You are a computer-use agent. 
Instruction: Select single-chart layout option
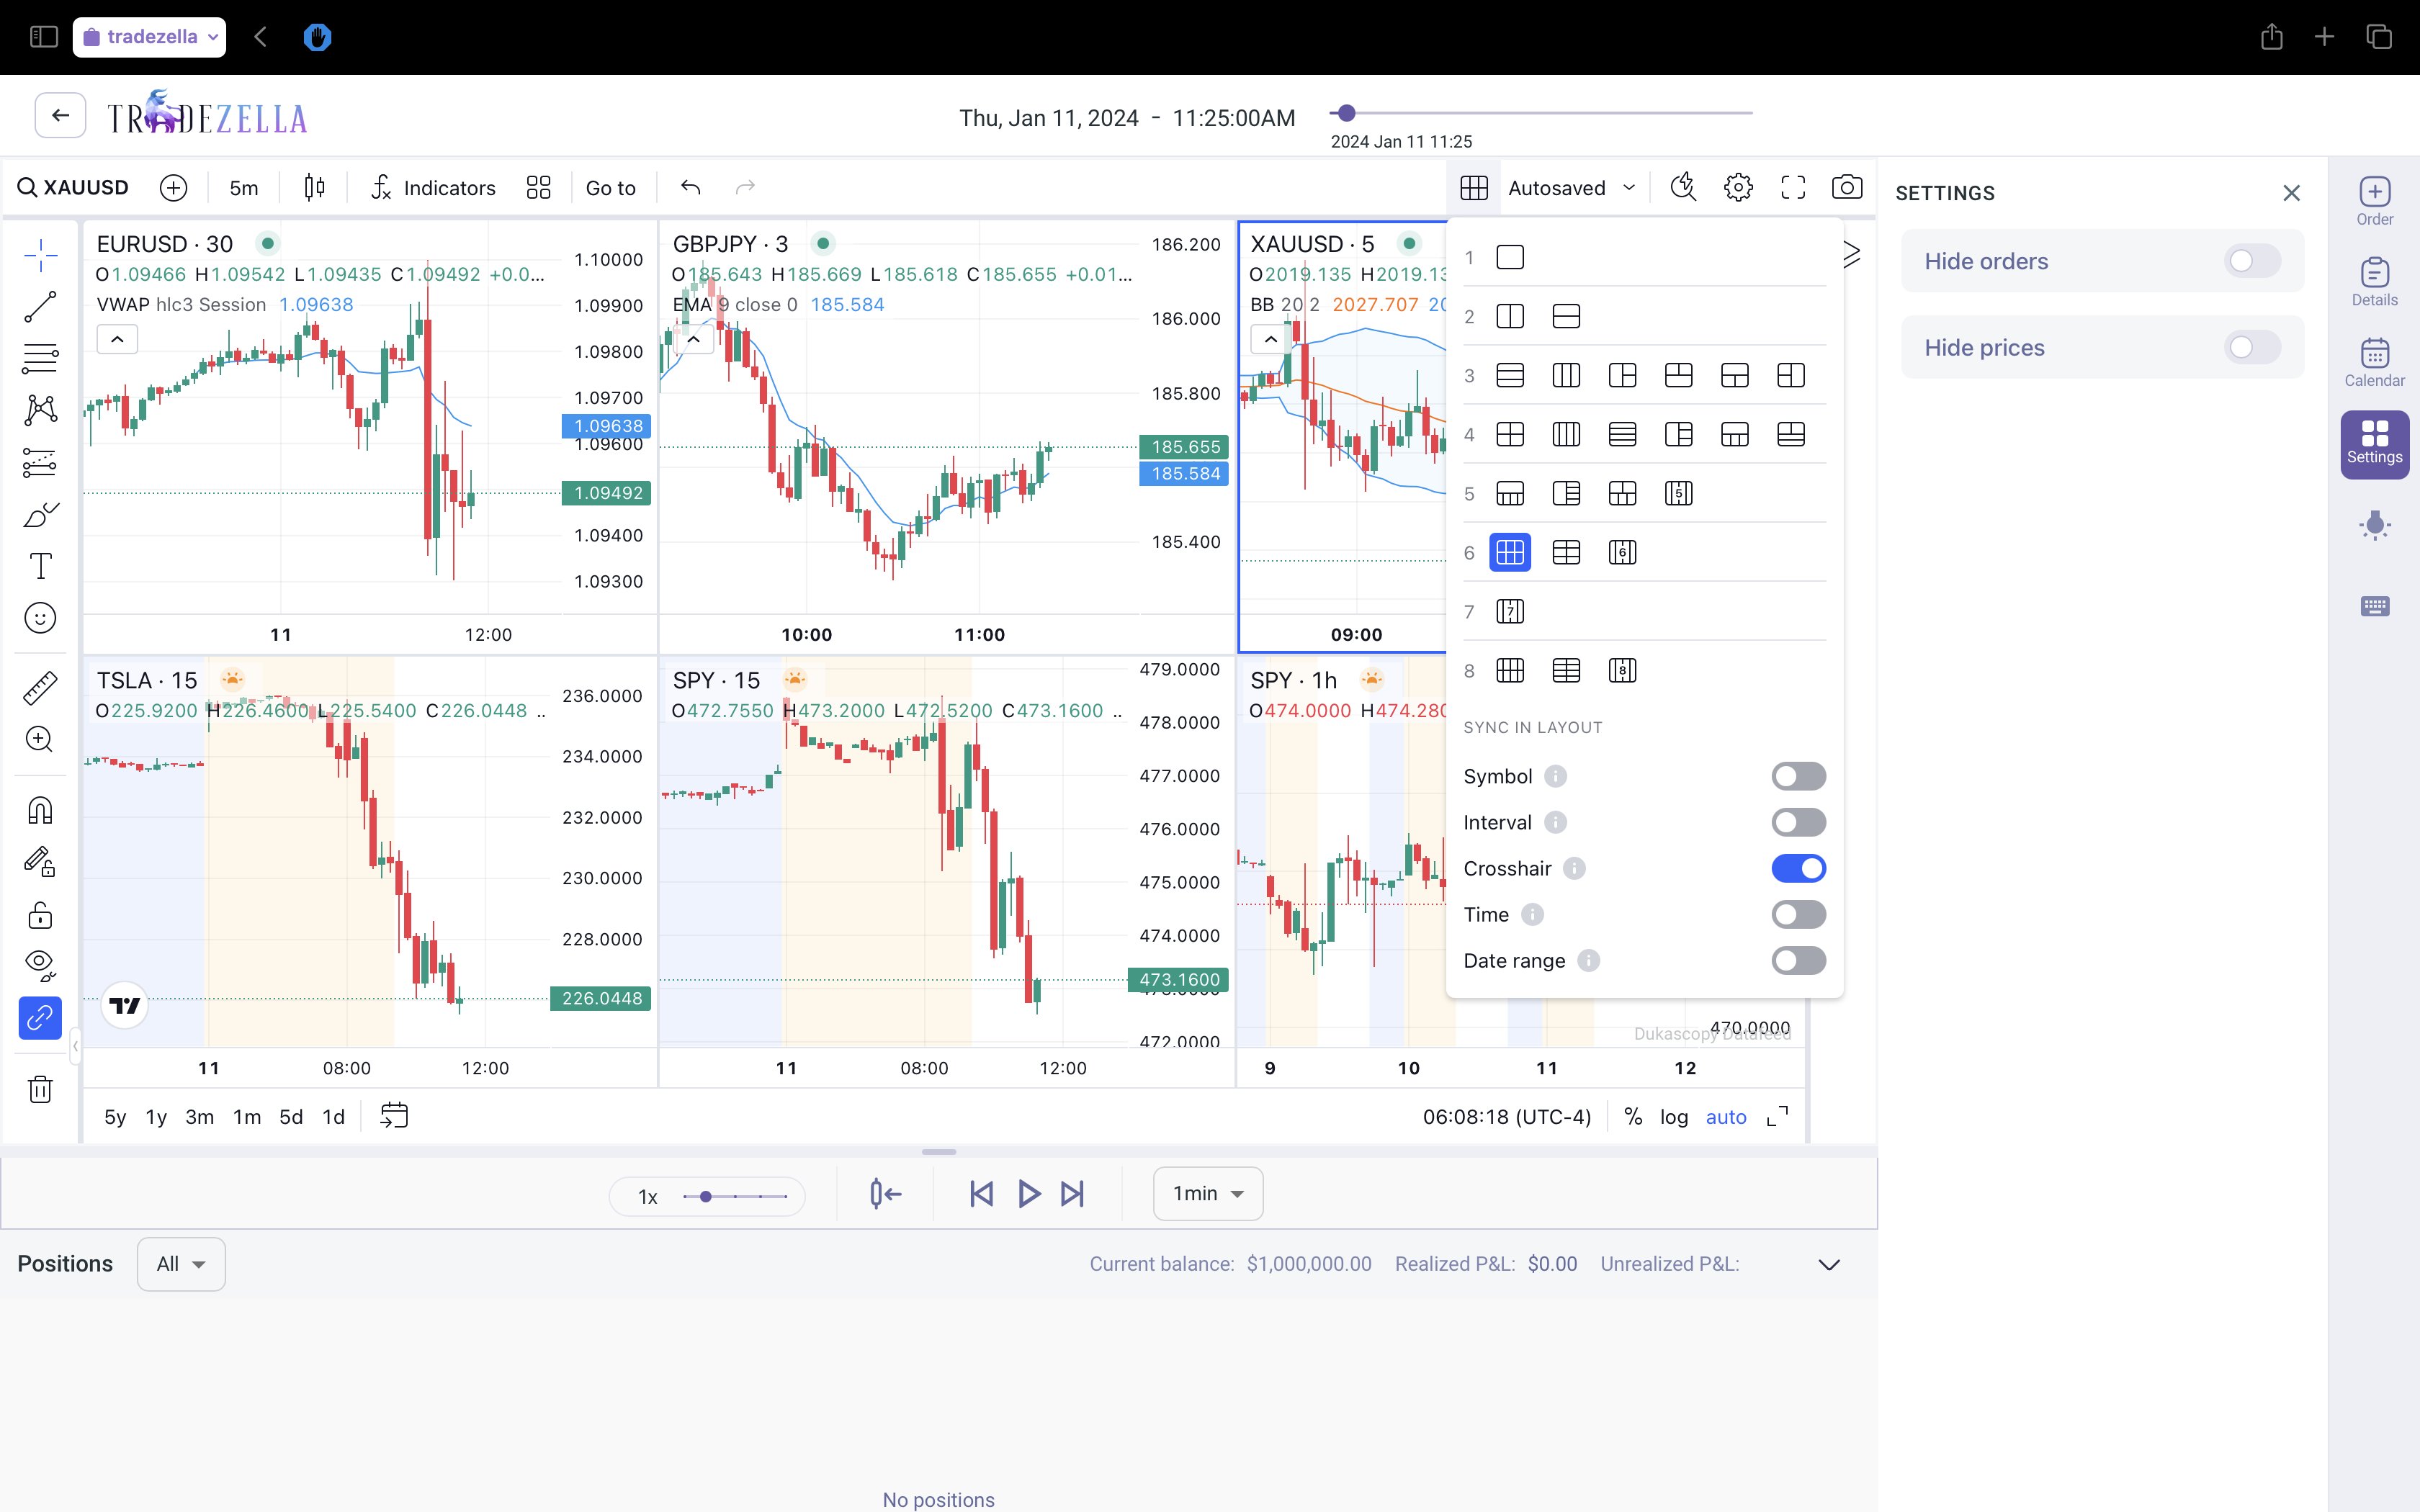click(x=1510, y=257)
